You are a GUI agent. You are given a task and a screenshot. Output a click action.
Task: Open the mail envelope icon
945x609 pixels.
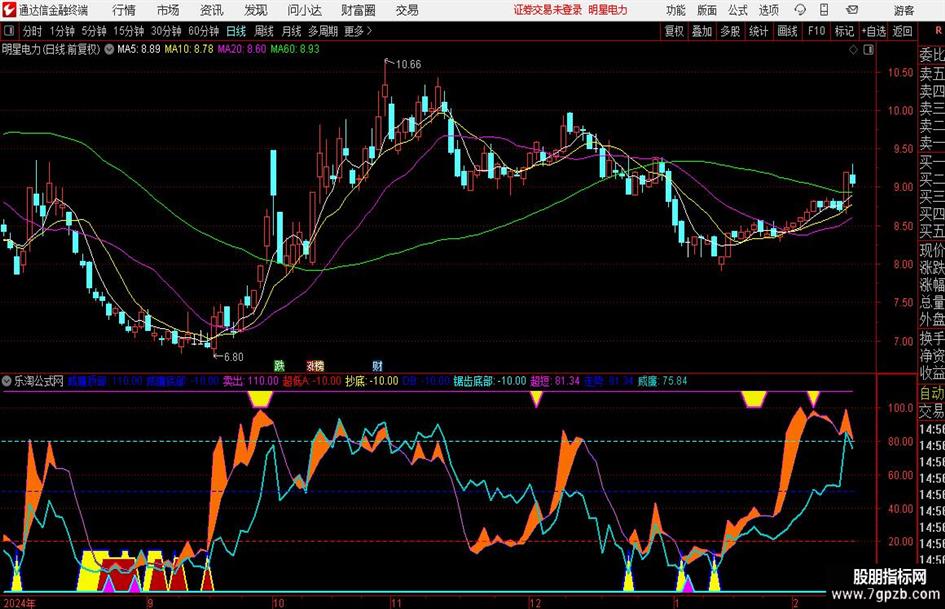click(852, 10)
